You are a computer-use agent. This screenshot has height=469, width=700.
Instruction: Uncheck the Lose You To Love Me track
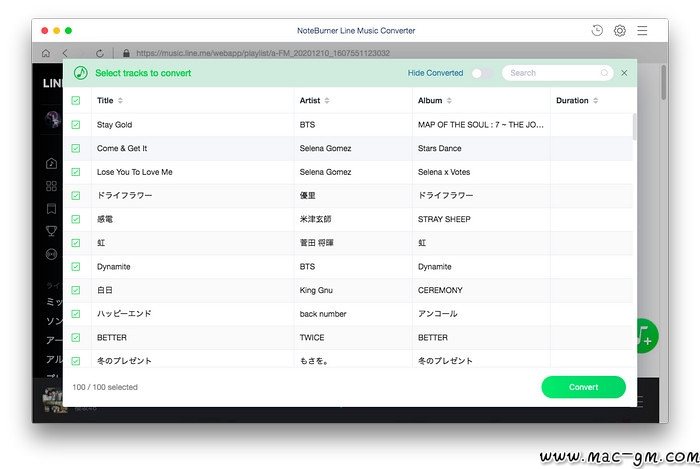[x=76, y=172]
